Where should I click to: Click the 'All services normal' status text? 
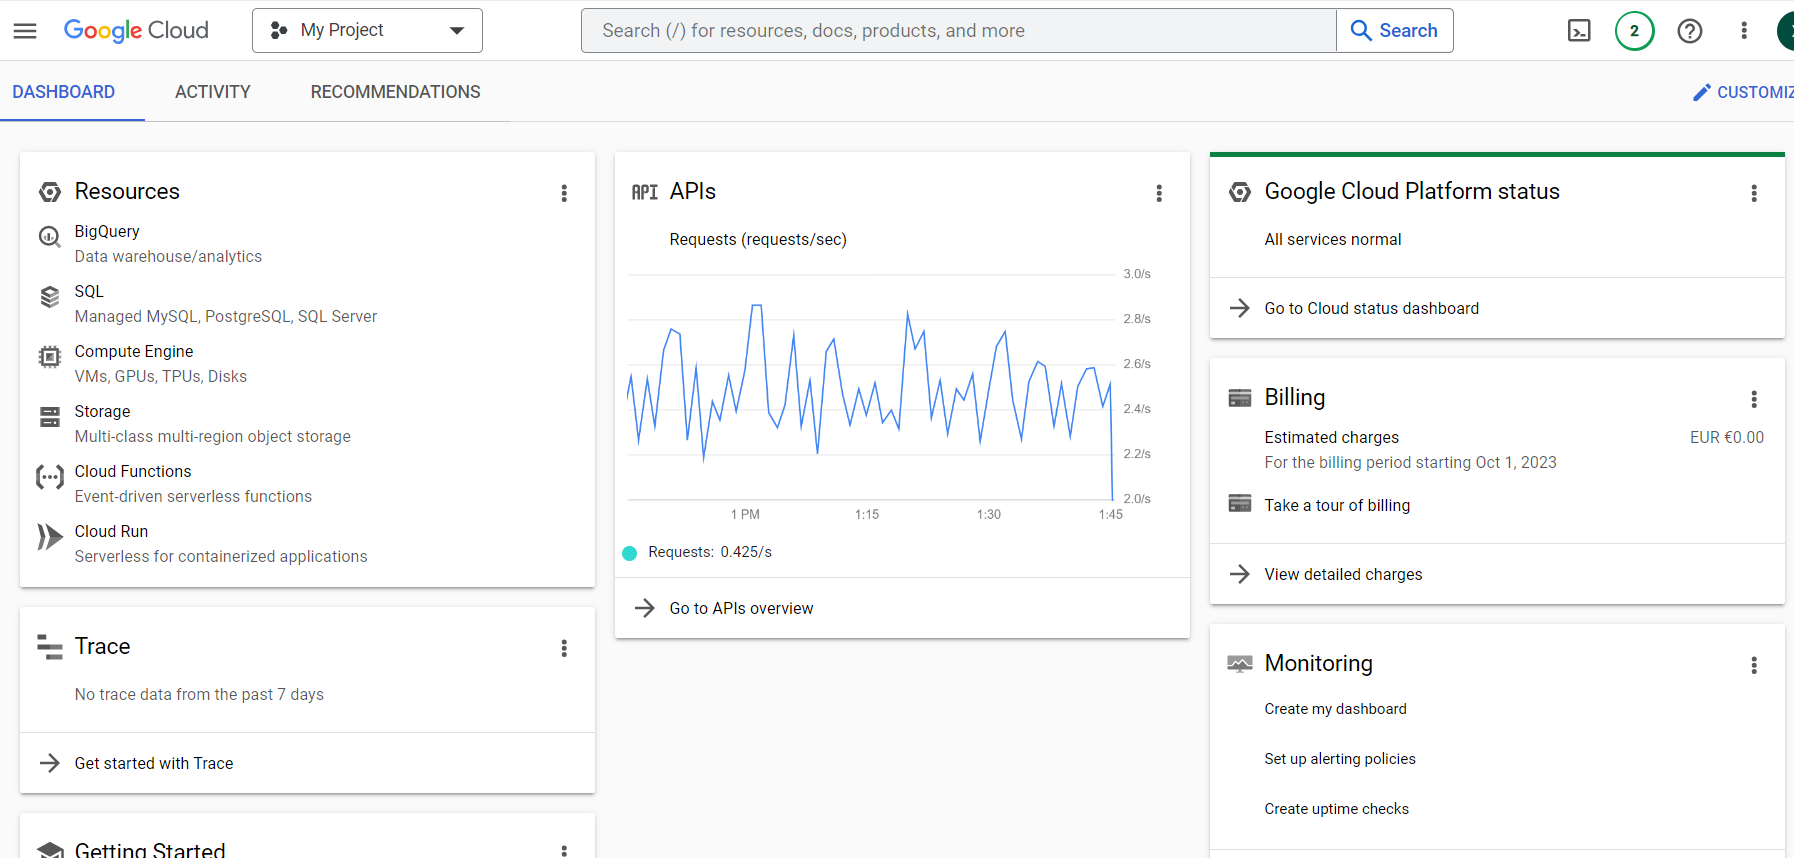coord(1332,239)
